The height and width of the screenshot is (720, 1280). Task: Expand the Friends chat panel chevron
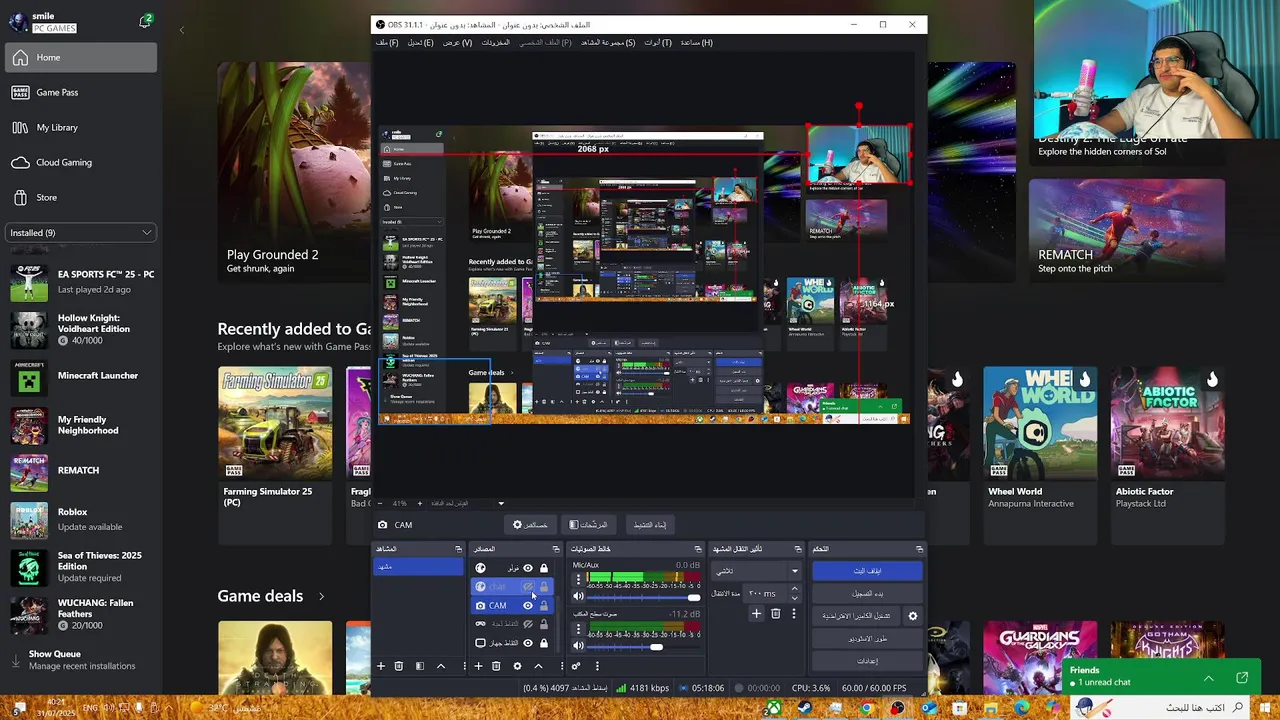tap(1208, 678)
